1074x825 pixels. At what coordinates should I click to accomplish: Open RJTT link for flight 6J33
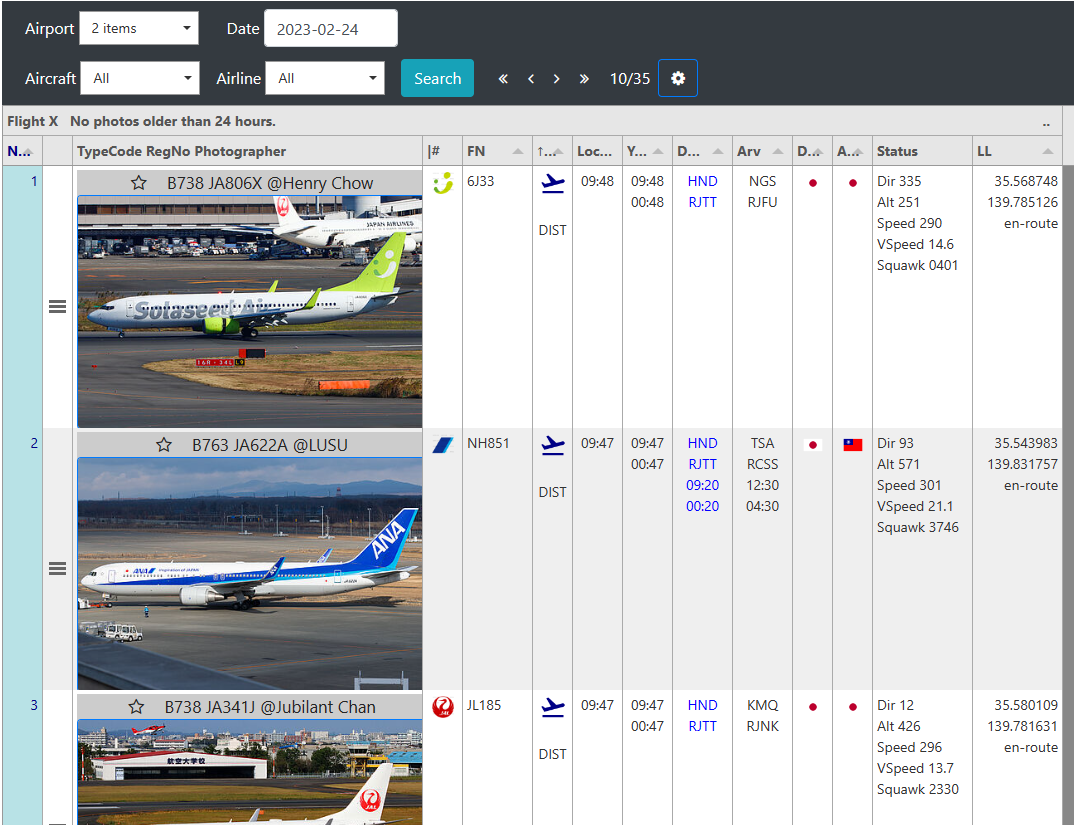(x=702, y=202)
